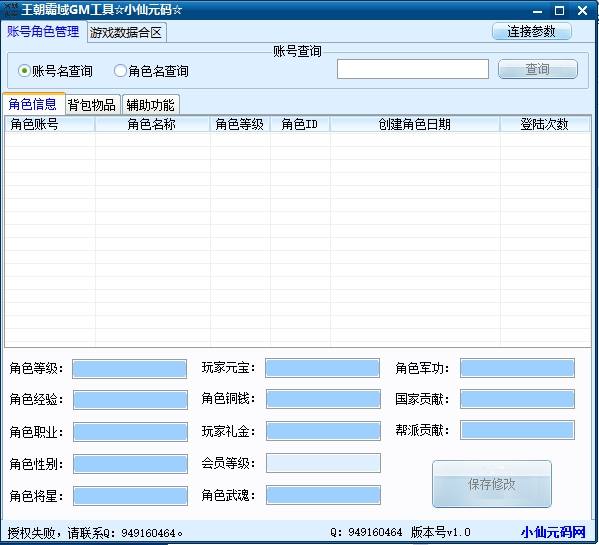Click the 角色等级 input field
Viewport: 599px width, 545px height.
pos(130,369)
